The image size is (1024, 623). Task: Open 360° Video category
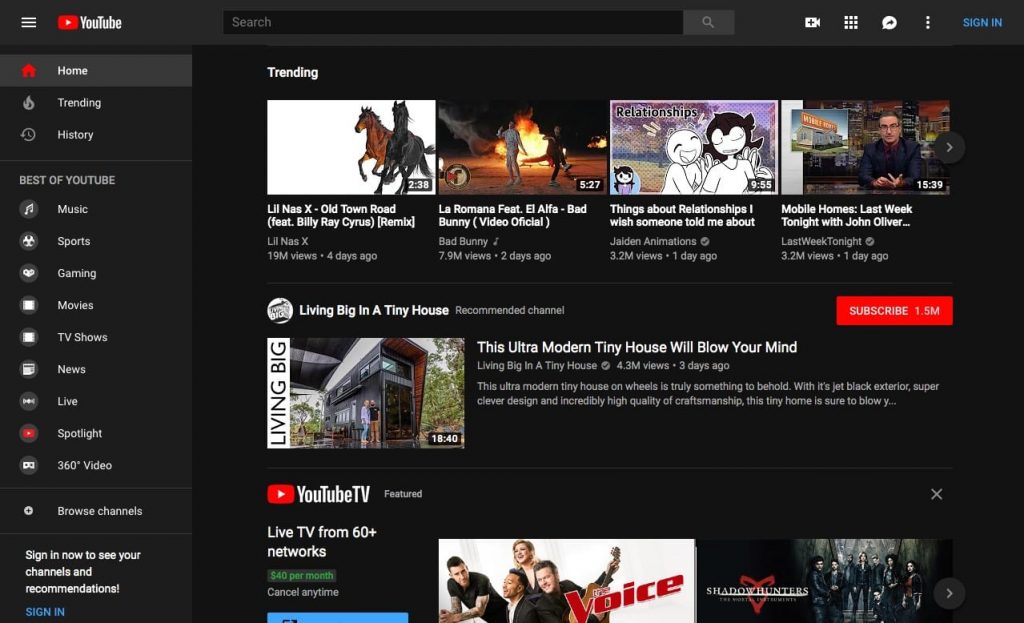pos(96,465)
